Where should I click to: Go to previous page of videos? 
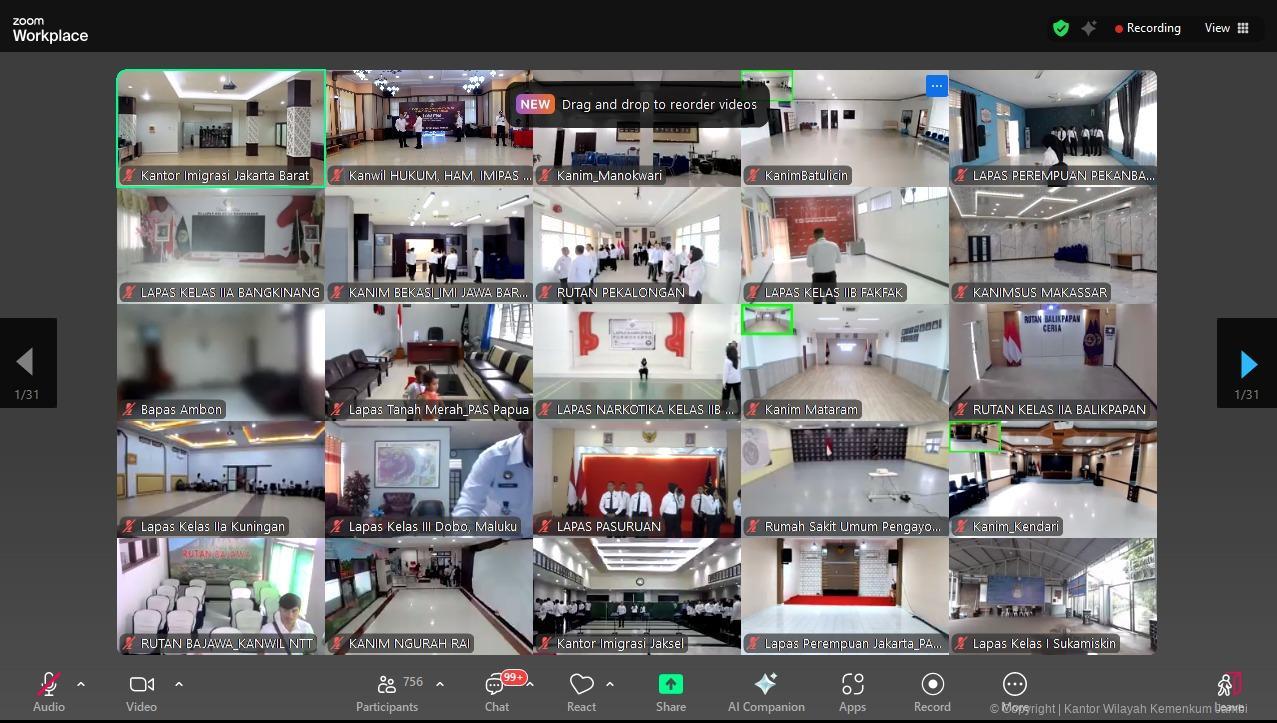[27, 363]
